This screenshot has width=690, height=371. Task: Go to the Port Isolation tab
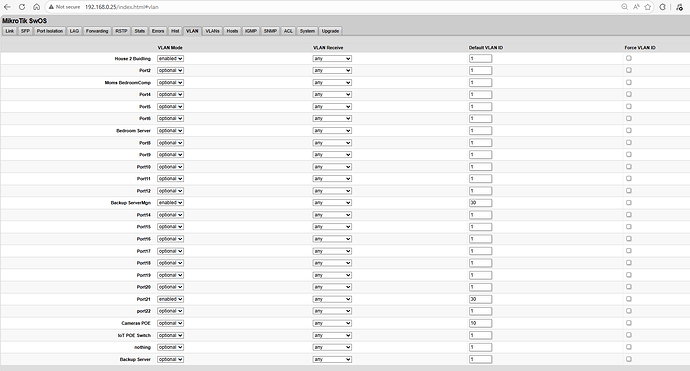tap(50, 31)
